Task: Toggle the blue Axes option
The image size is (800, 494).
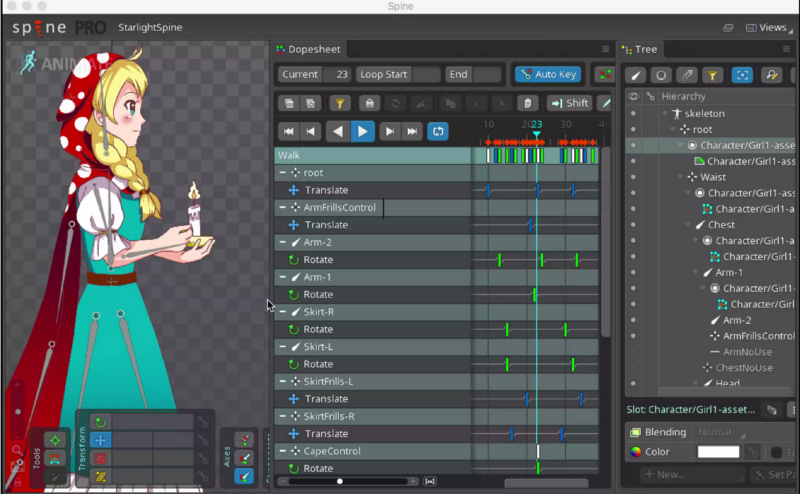Action: click(244, 477)
